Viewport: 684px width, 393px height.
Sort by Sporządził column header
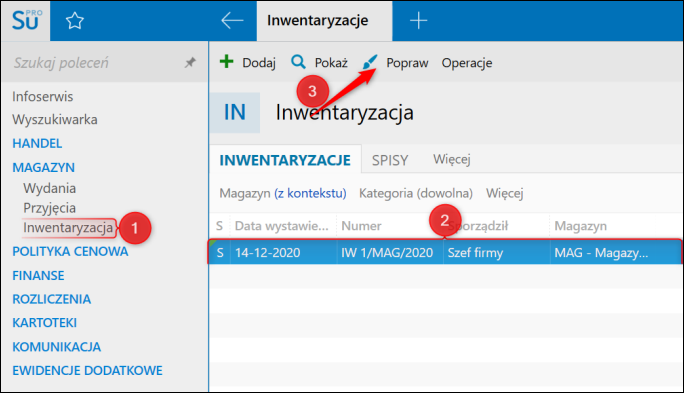496,226
